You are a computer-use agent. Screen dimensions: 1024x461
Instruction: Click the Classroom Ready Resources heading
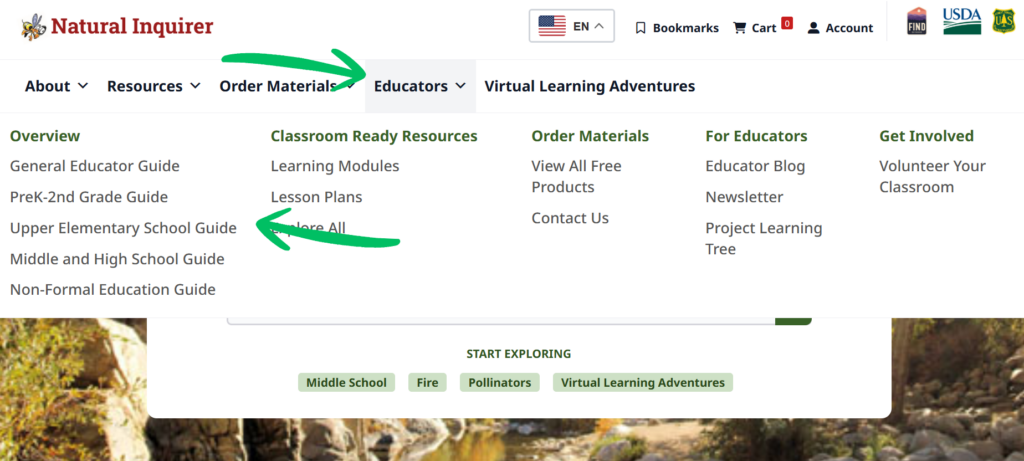374,136
